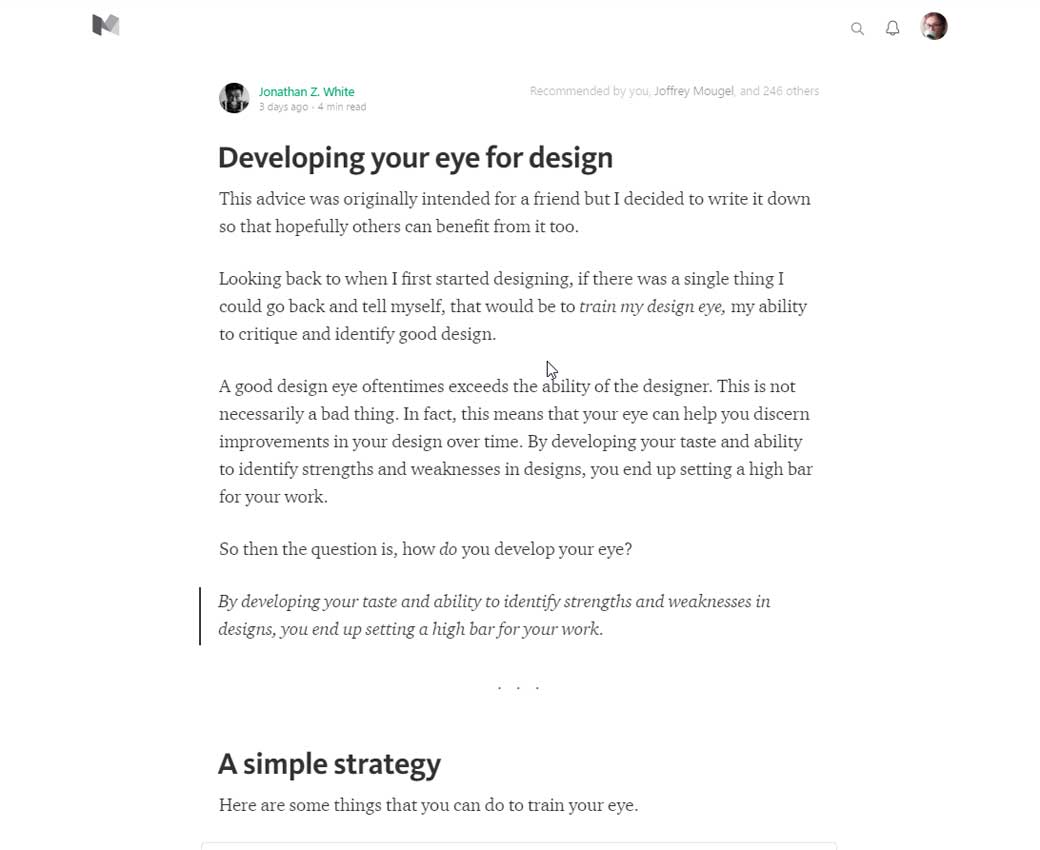
Task: Click the three-dot section divider
Action: [x=518, y=688]
